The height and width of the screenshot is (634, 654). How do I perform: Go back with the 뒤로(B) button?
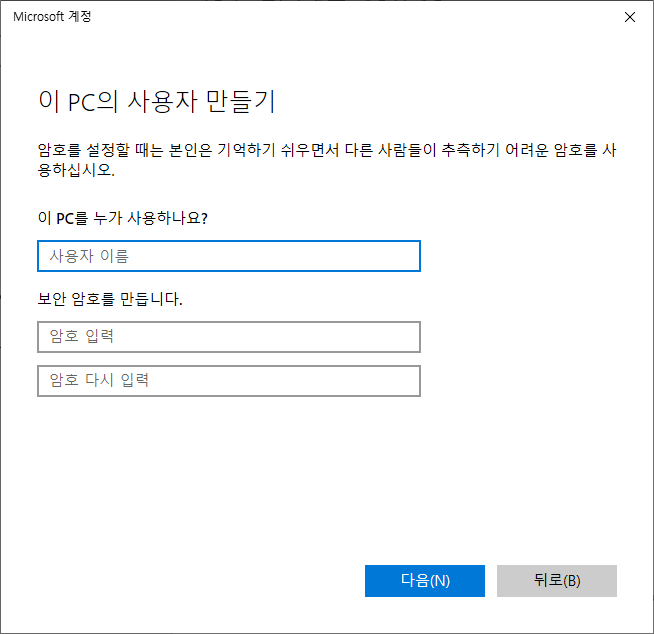click(x=556, y=581)
